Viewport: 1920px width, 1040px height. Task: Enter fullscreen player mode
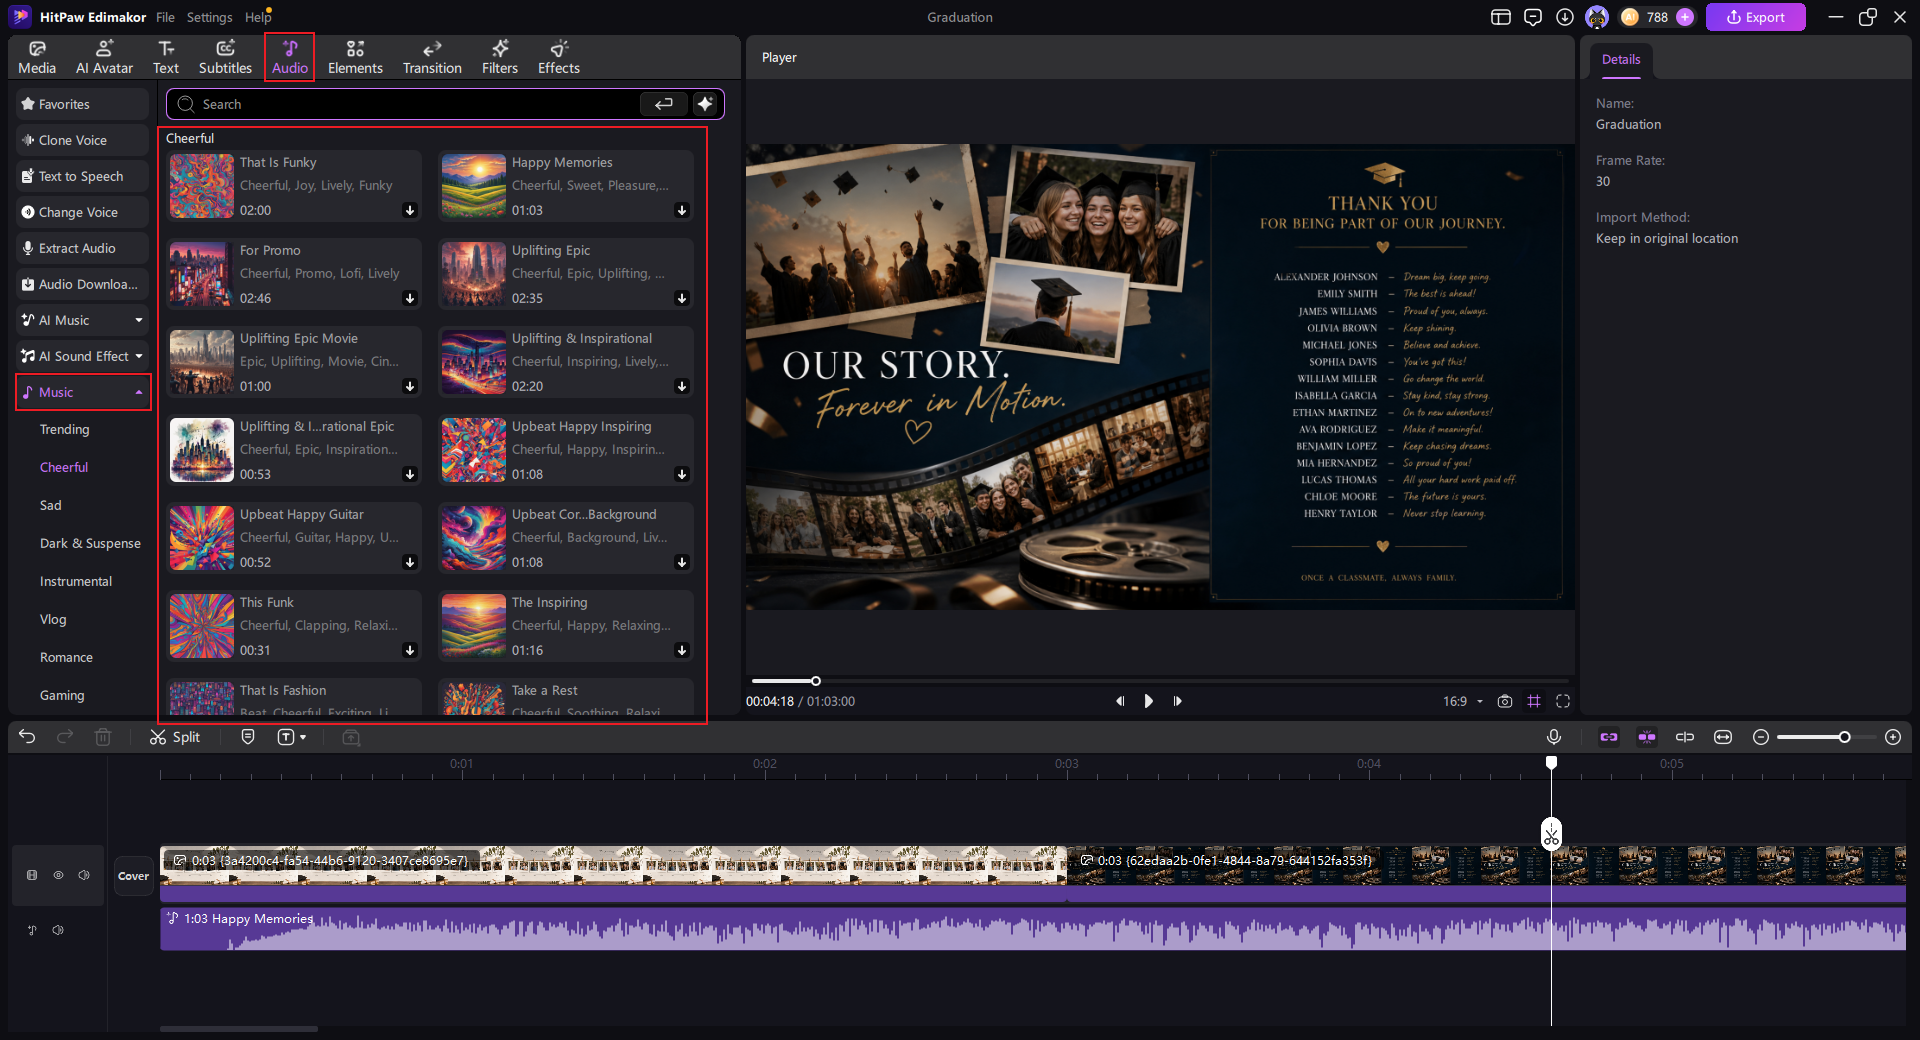1563,701
